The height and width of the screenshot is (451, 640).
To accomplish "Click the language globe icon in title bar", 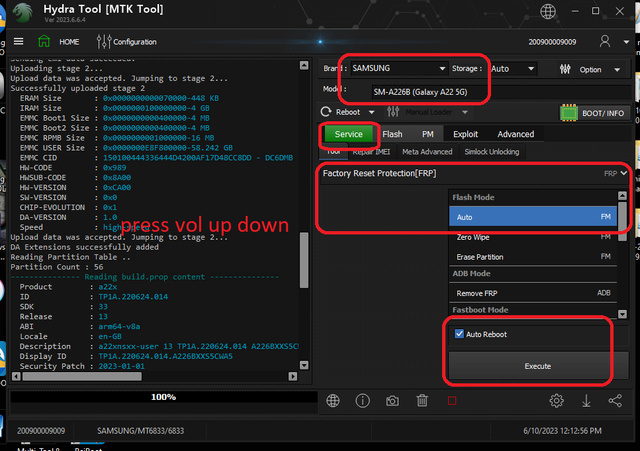I will [x=548, y=11].
